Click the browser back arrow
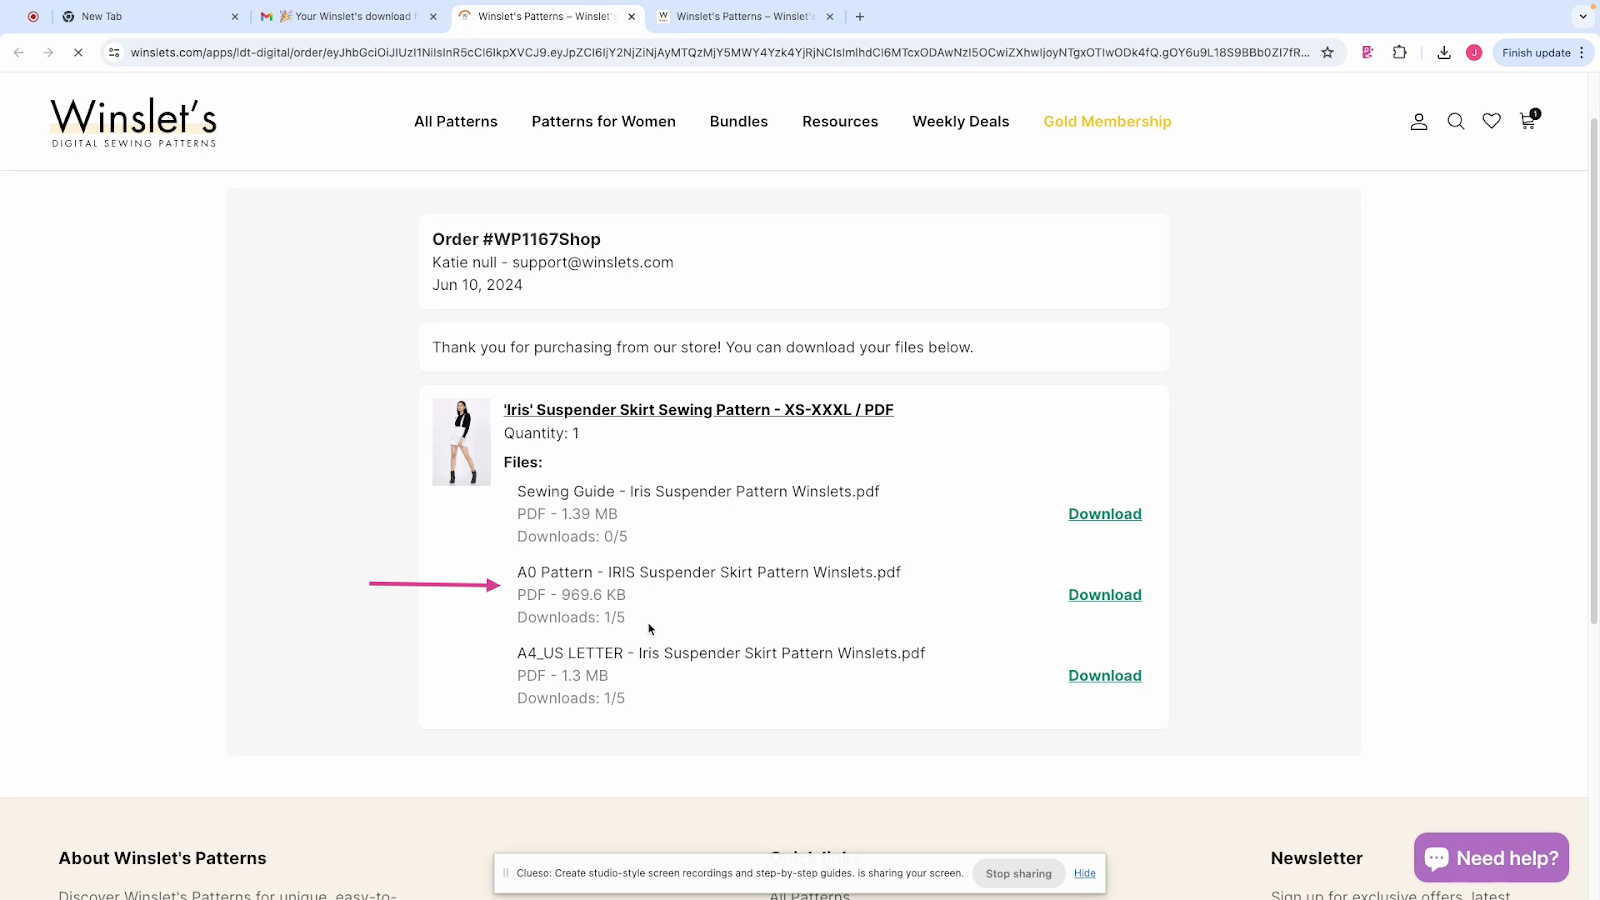This screenshot has height=900, width=1600. point(19,52)
